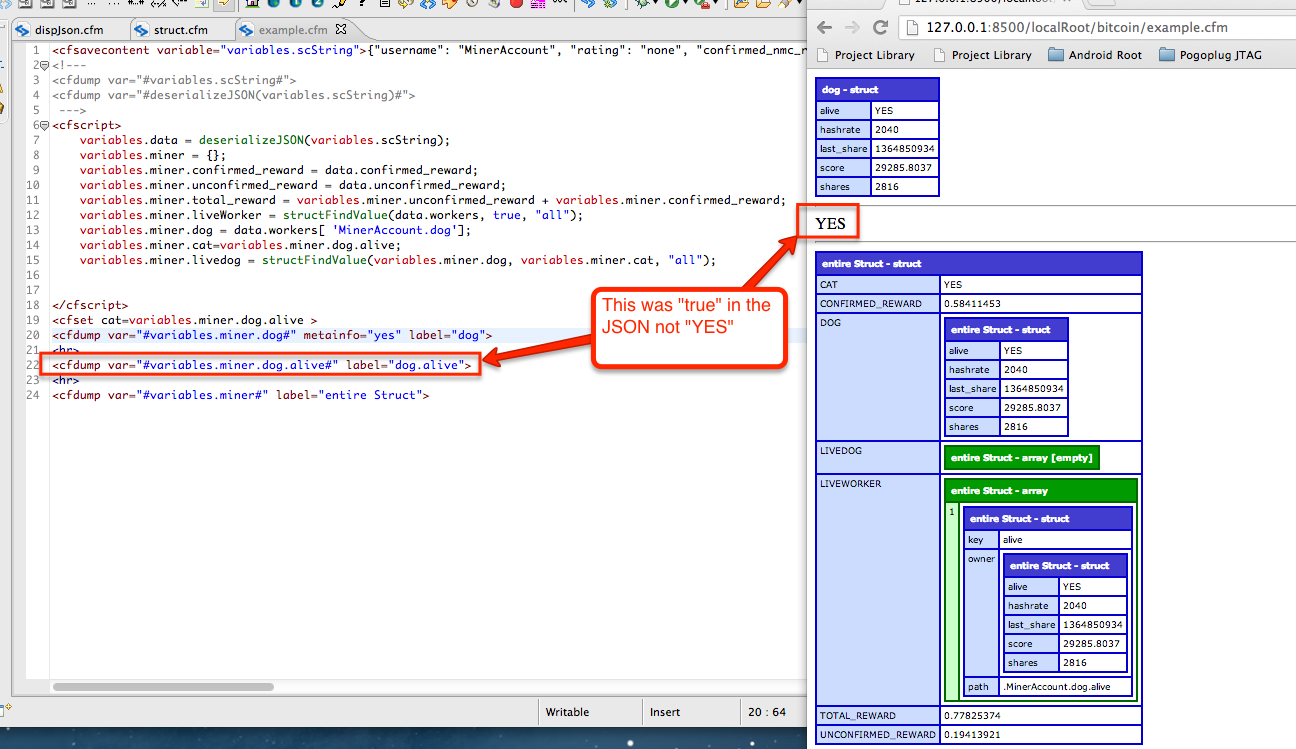Click the editor horizontal scrollbar thumb
Screen dimensions: 1296x749
pyautogui.click(x=163, y=687)
